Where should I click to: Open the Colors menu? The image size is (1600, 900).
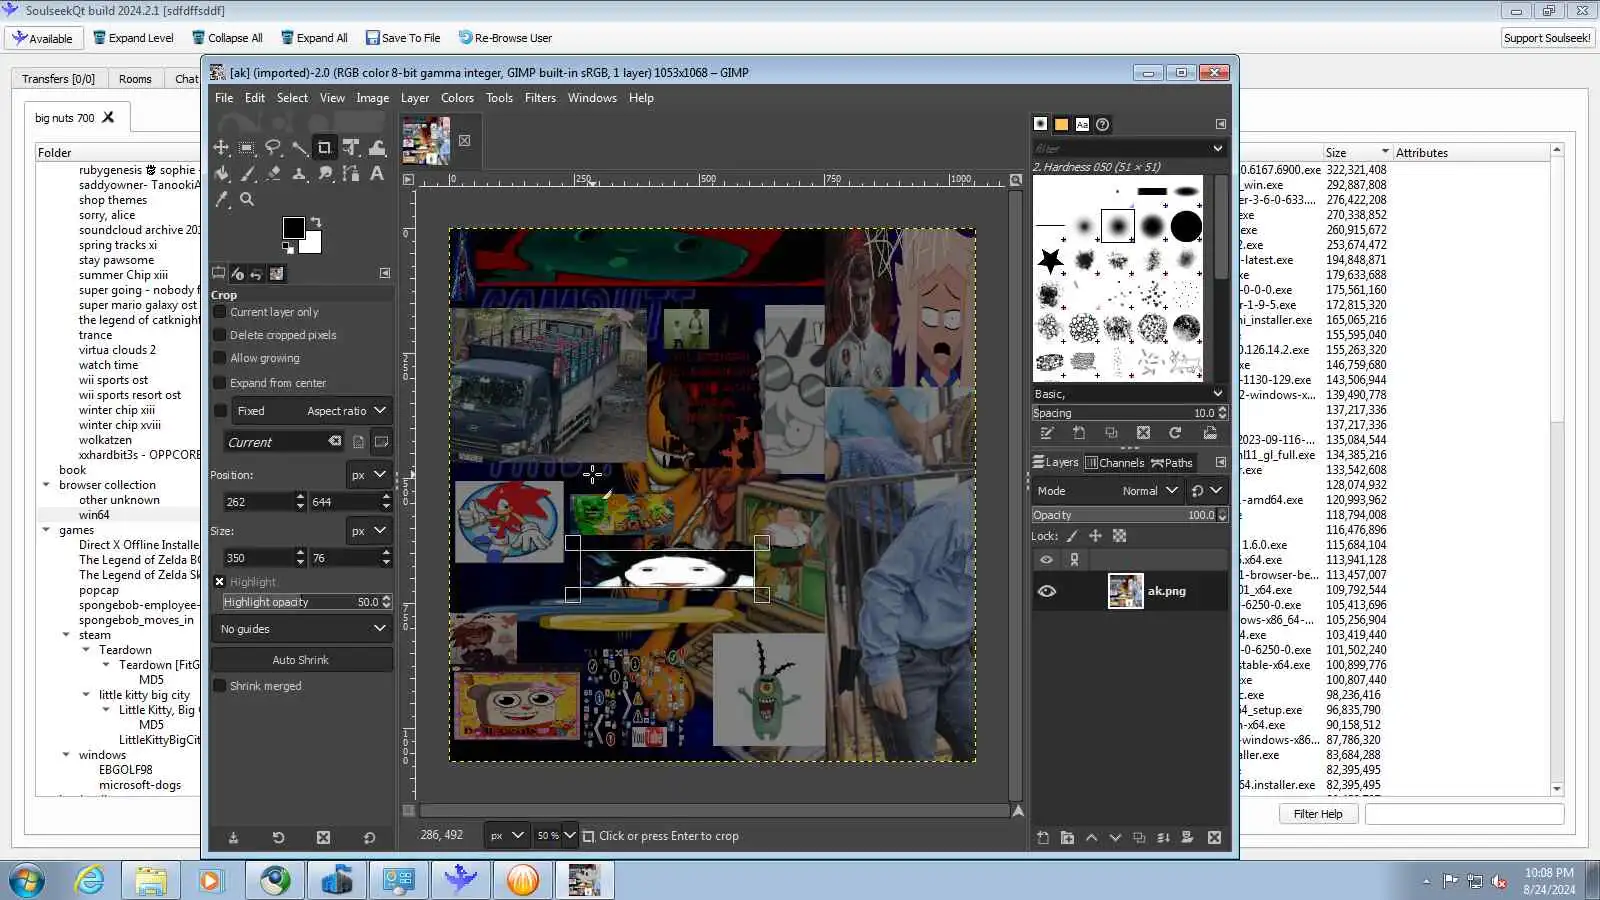pyautogui.click(x=457, y=98)
